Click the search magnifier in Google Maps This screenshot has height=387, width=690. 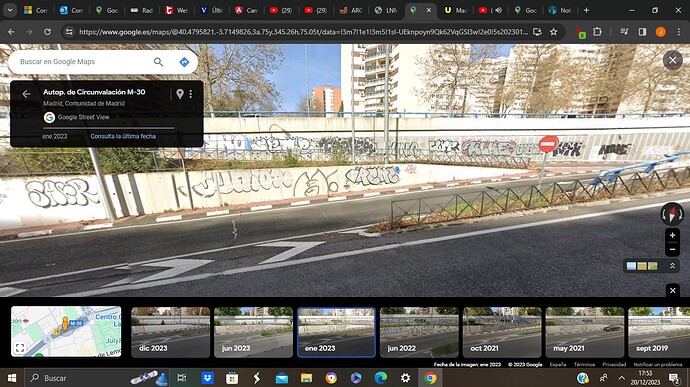158,62
